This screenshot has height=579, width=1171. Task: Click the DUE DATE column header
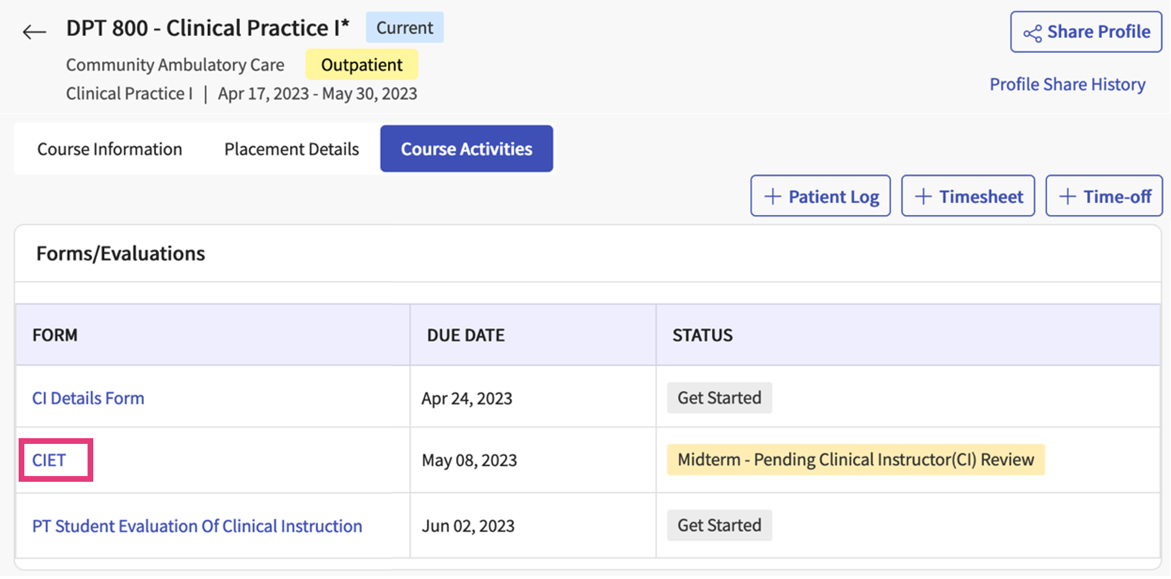coord(465,335)
